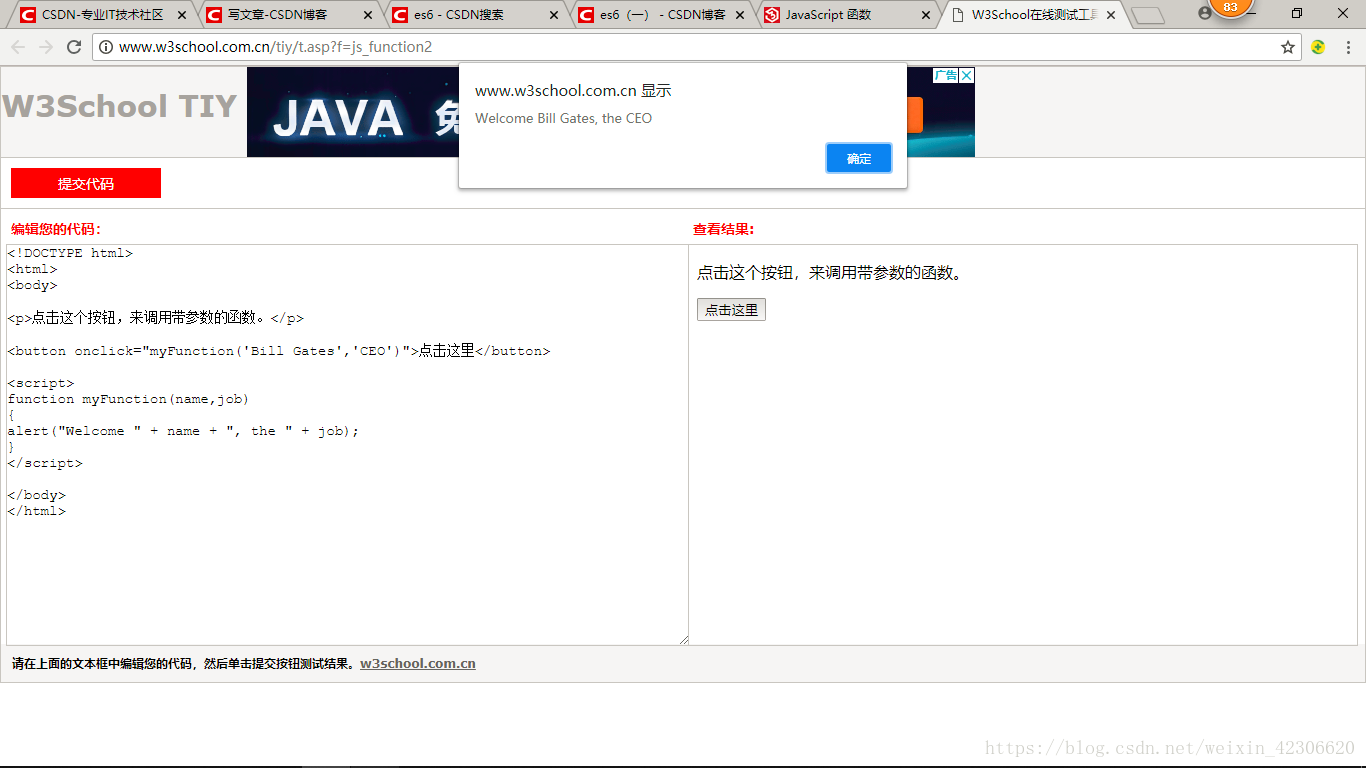This screenshot has height=768, width=1366.
Task: Click alert message 'Welcome Bill Gates, the CEO'
Action: (563, 118)
